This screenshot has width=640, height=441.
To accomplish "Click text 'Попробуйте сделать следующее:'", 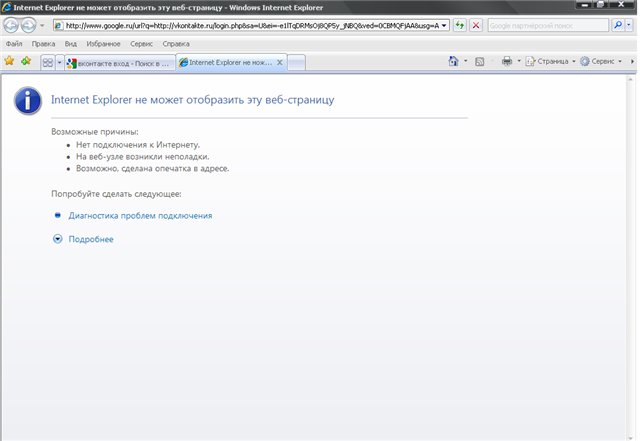I will click(116, 194).
